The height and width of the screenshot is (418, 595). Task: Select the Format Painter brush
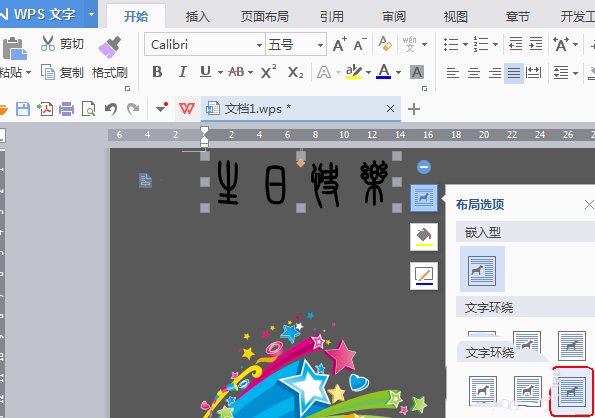pyautogui.click(x=110, y=47)
